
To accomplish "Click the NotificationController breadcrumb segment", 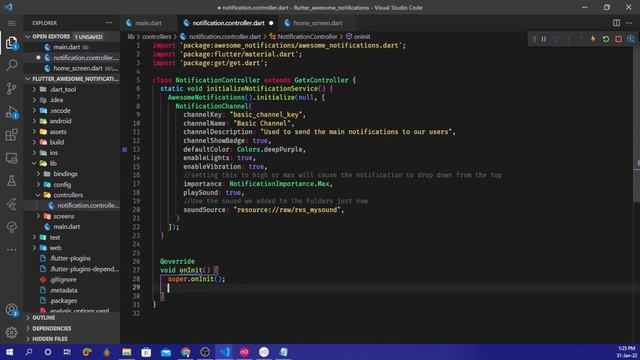I will 307,37.
